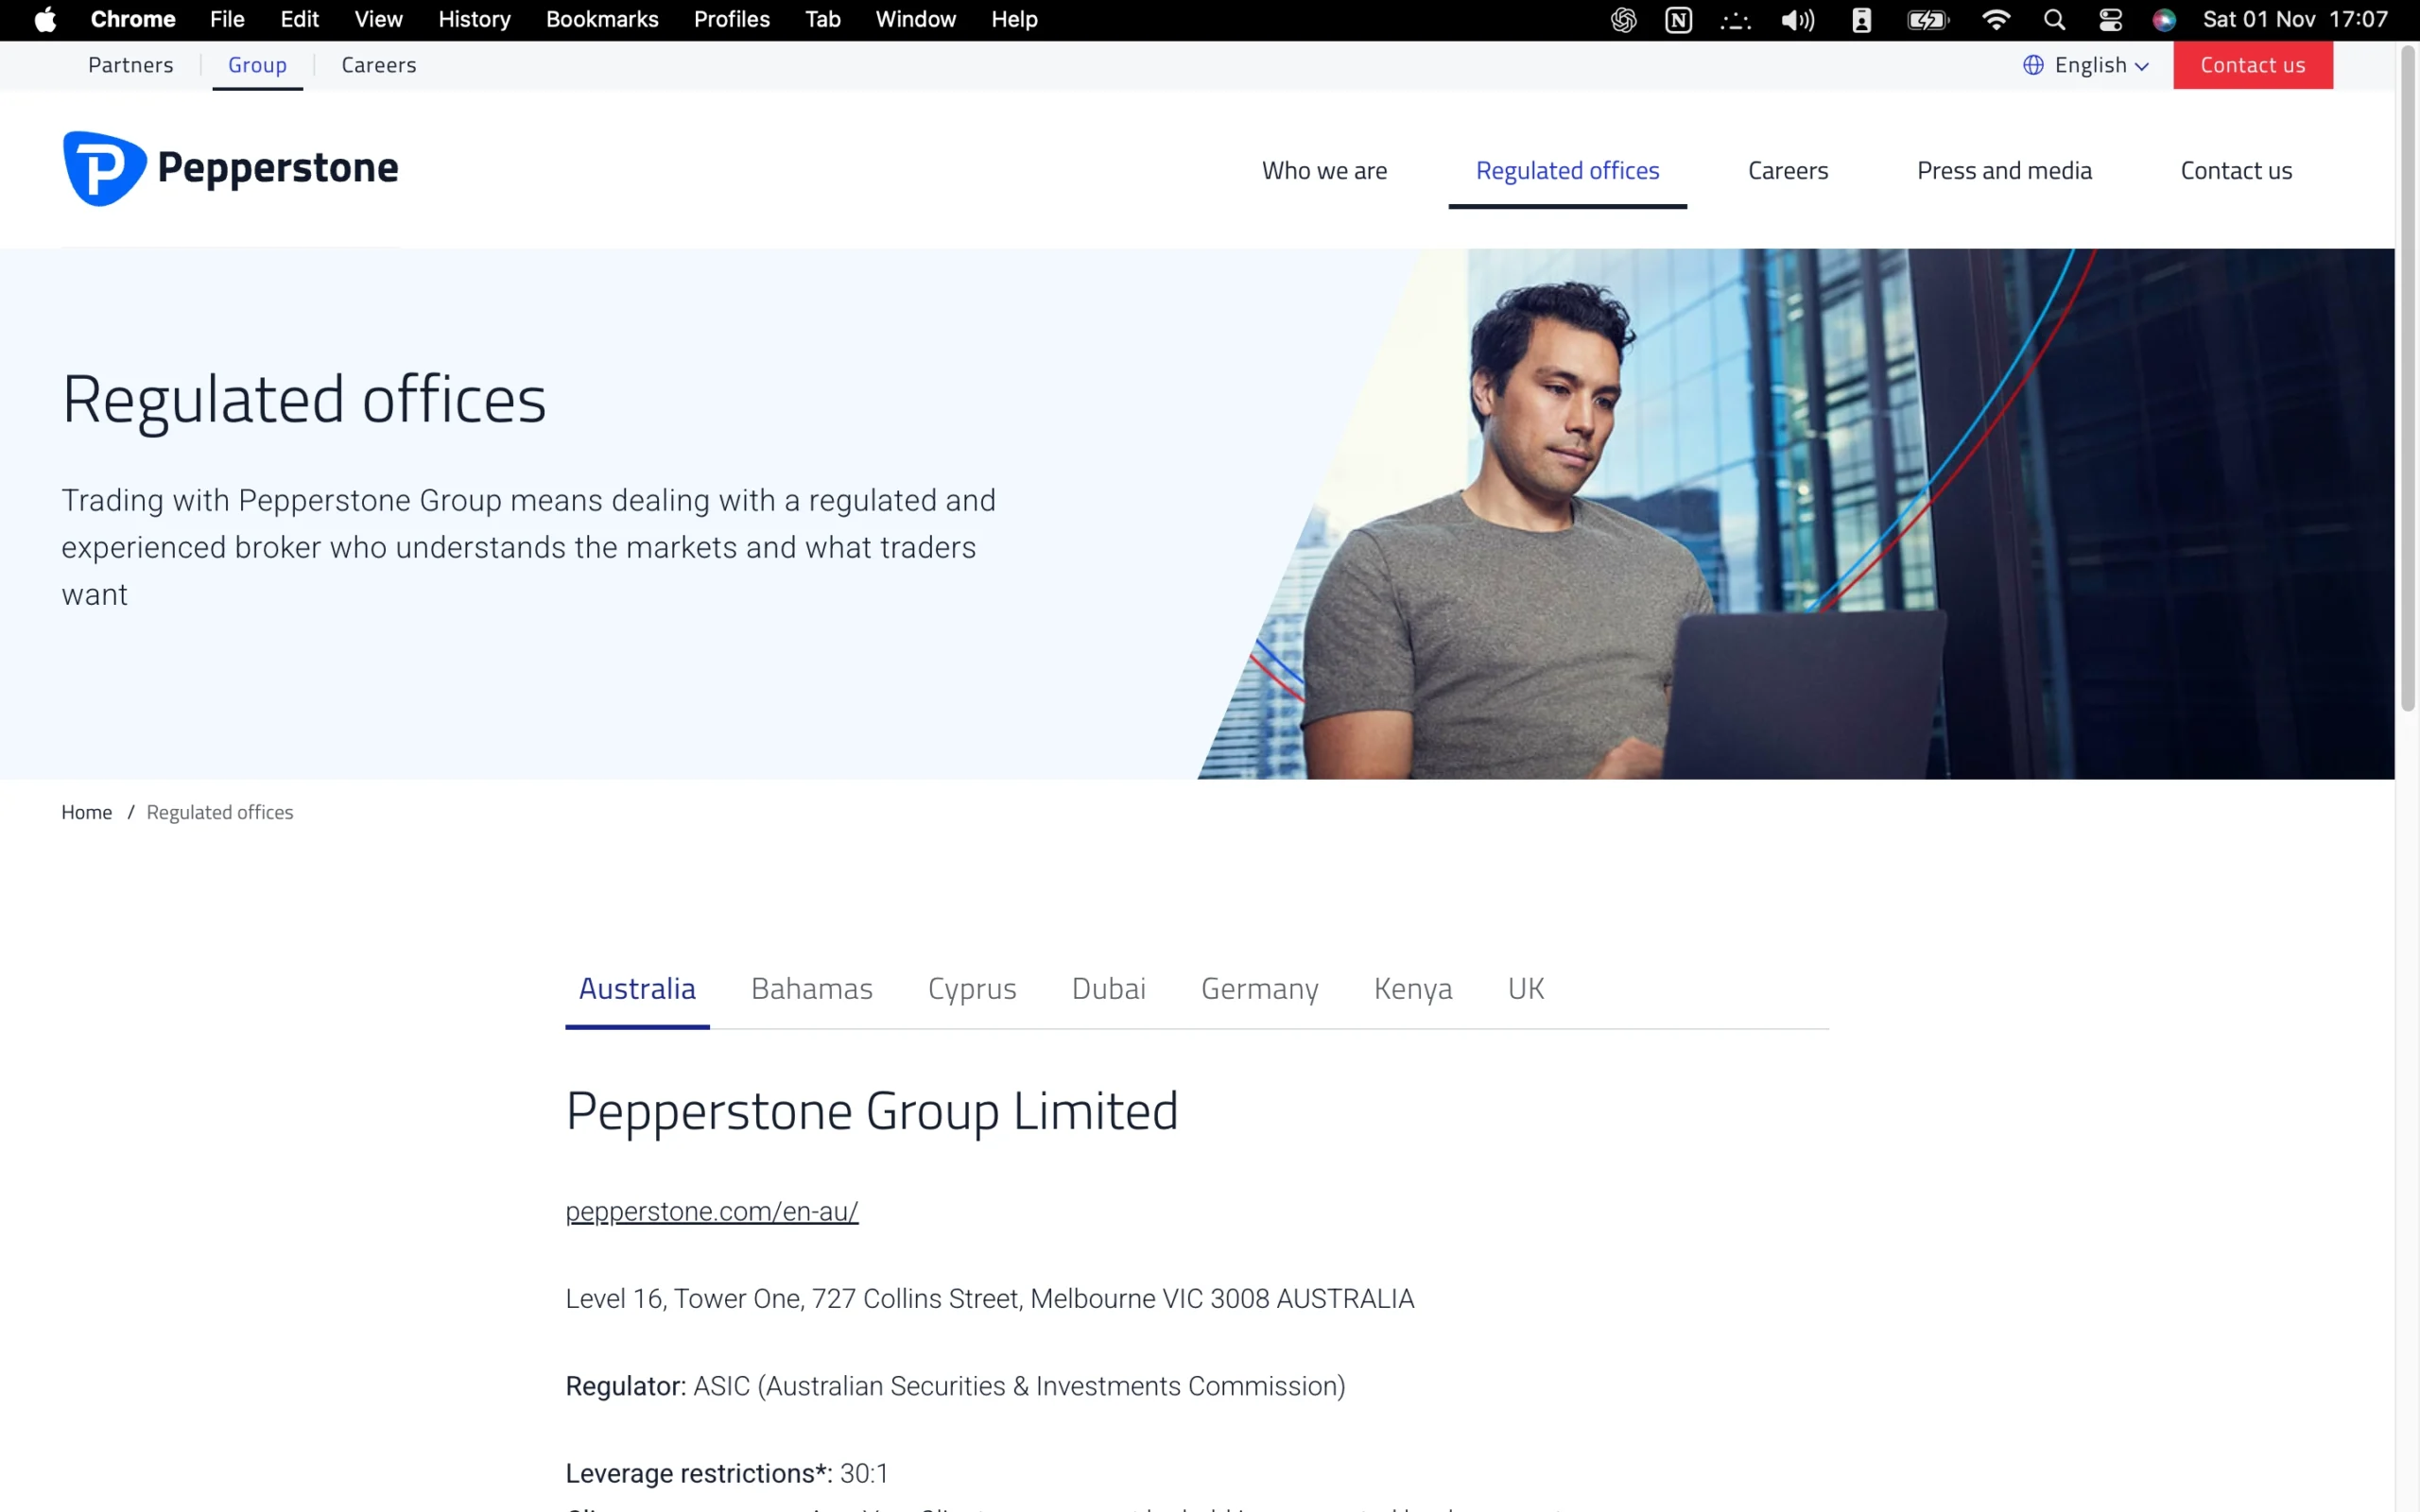This screenshot has height=1512, width=2420.
Task: Select the Germany office tab
Action: click(1259, 988)
